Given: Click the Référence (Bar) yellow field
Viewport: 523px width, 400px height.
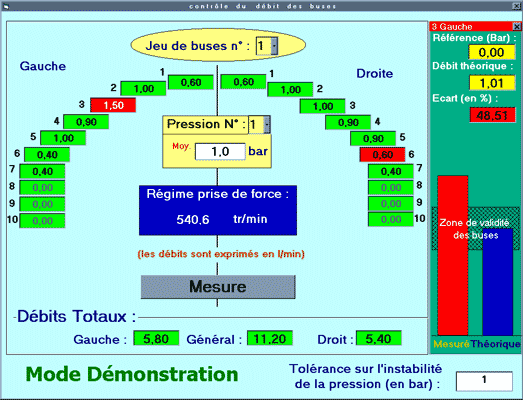Looking at the screenshot, I should tap(492, 52).
